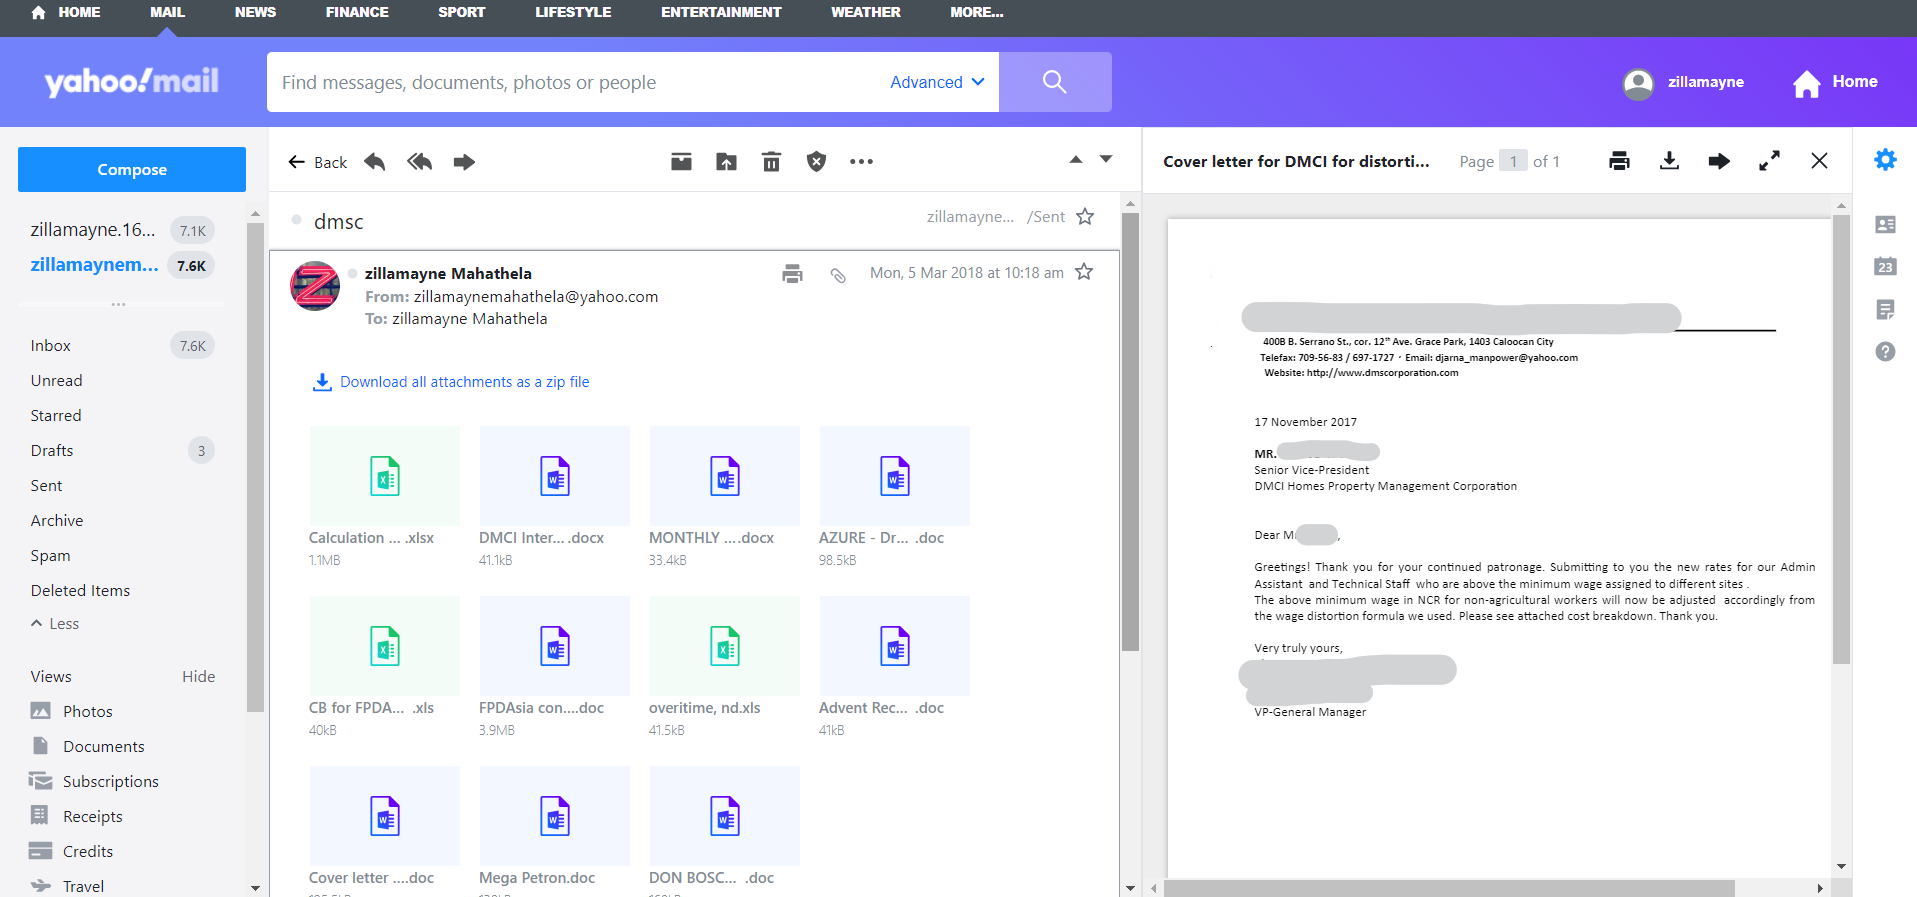1917x897 pixels.
Task: Expand the document preview to full screen
Action: (1769, 161)
